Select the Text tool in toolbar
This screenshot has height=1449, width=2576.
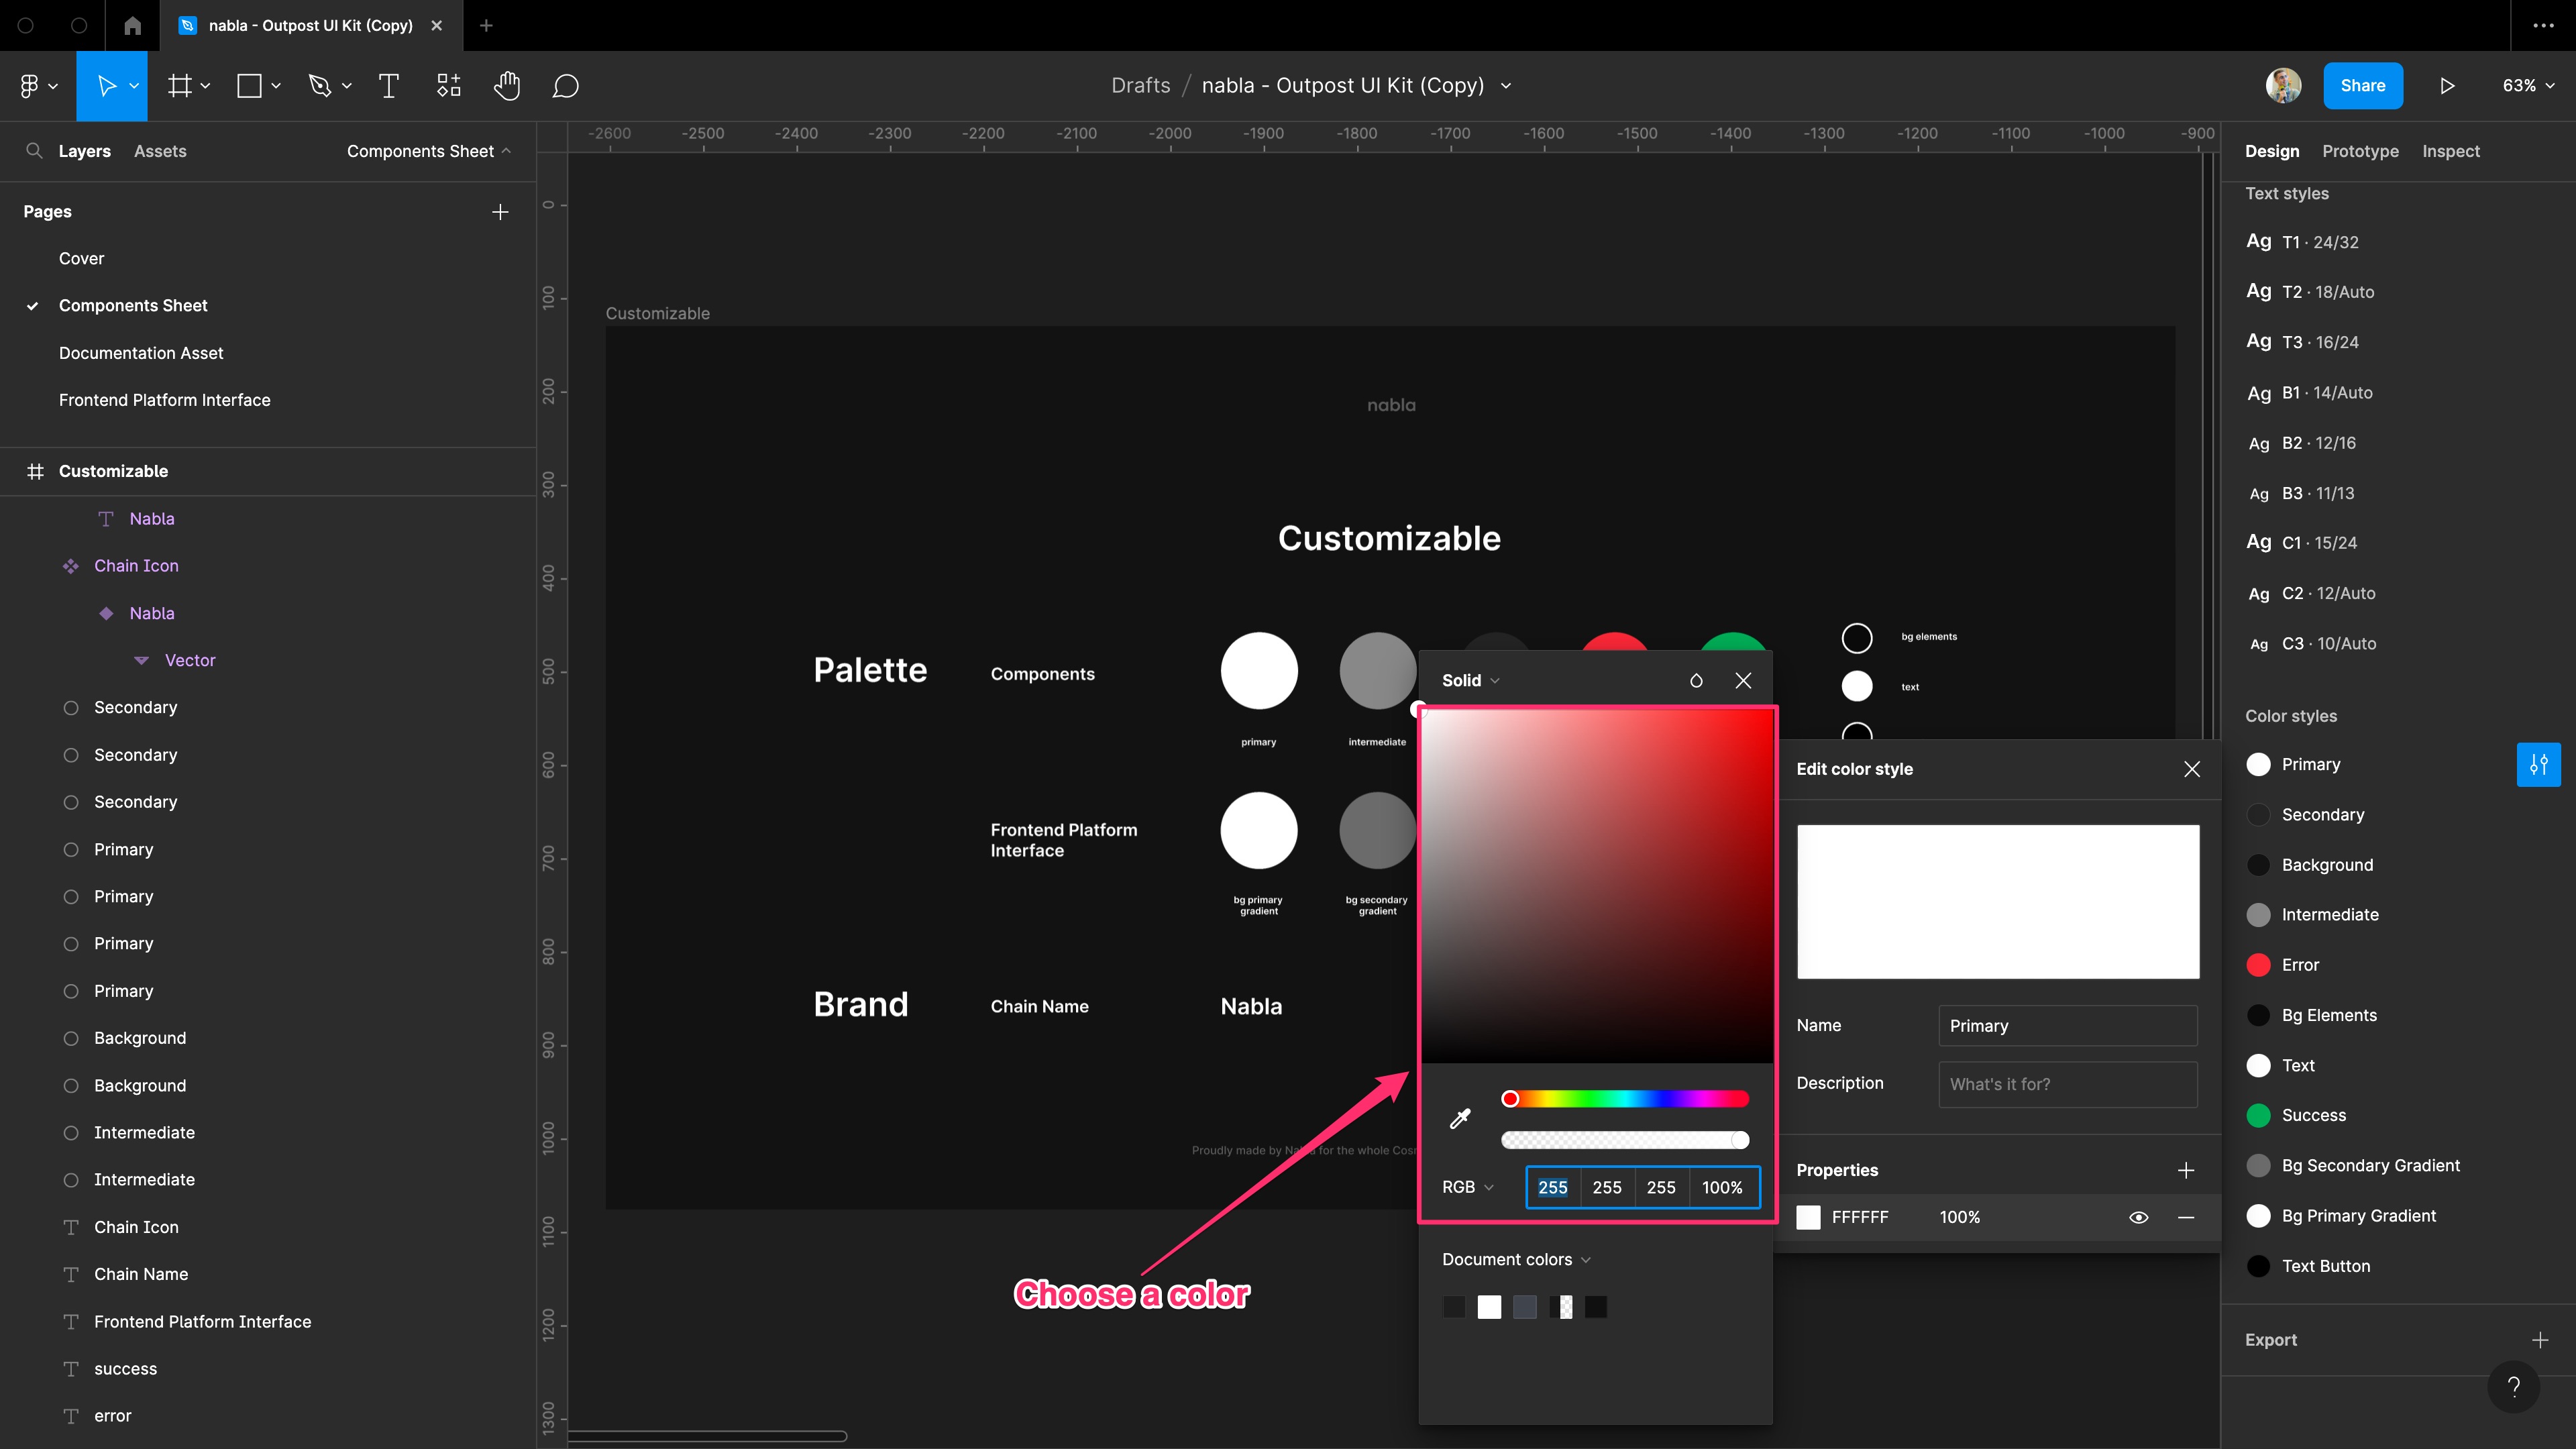(x=388, y=85)
